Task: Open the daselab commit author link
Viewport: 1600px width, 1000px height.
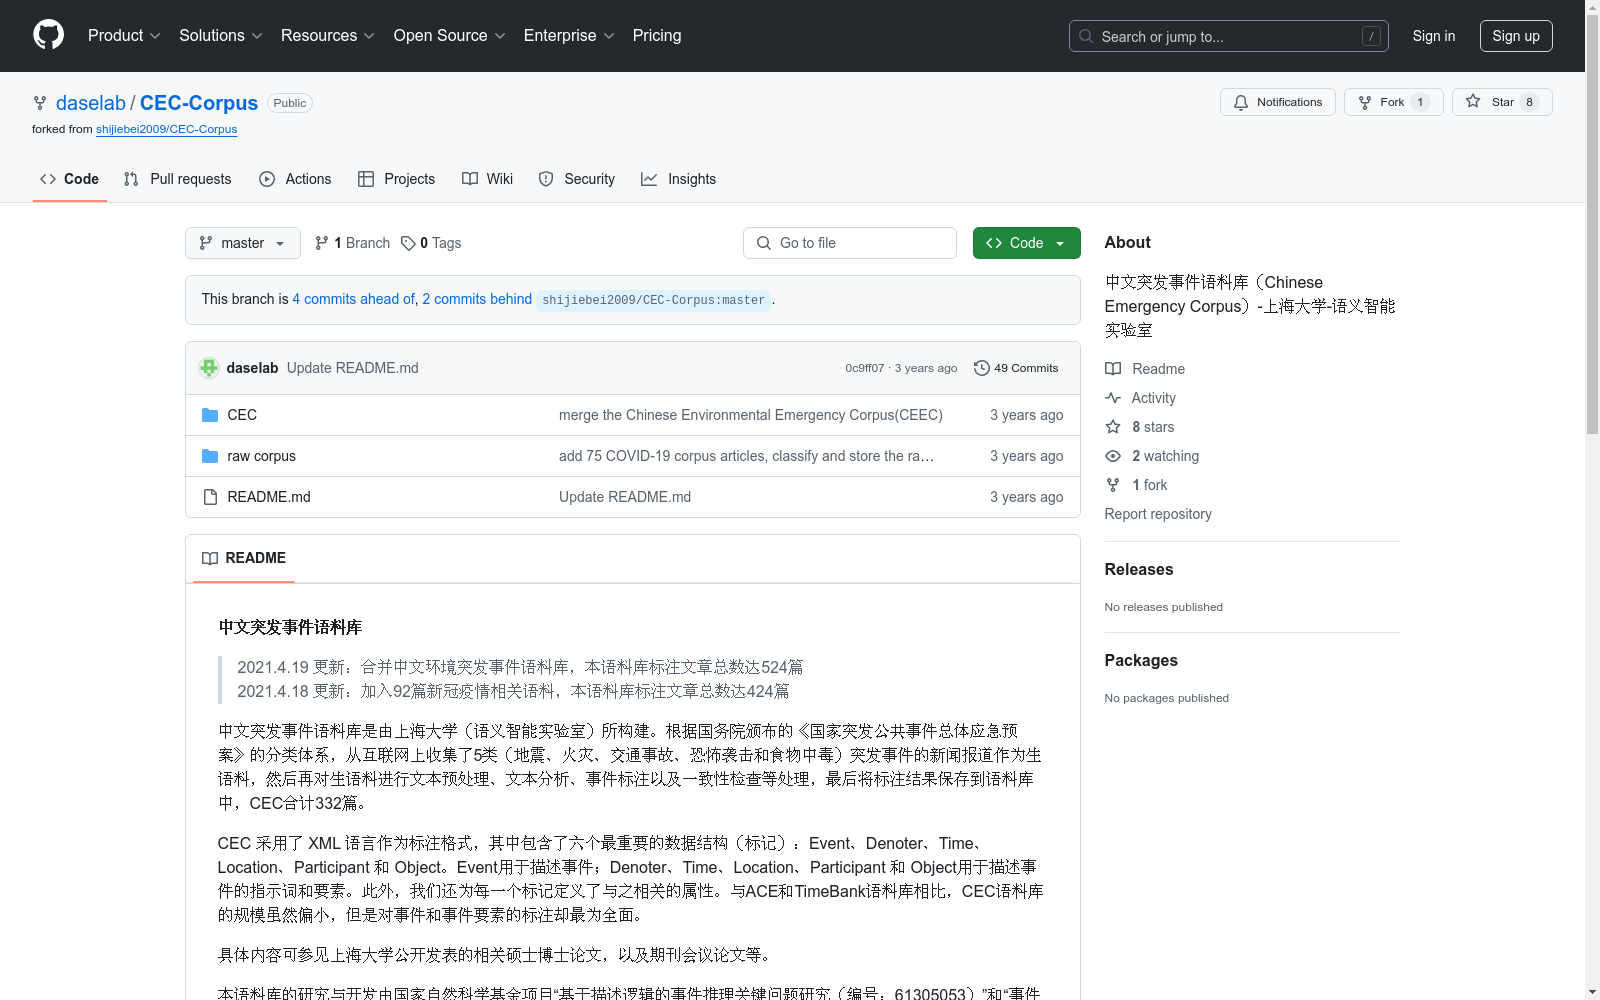Action: [x=252, y=368]
